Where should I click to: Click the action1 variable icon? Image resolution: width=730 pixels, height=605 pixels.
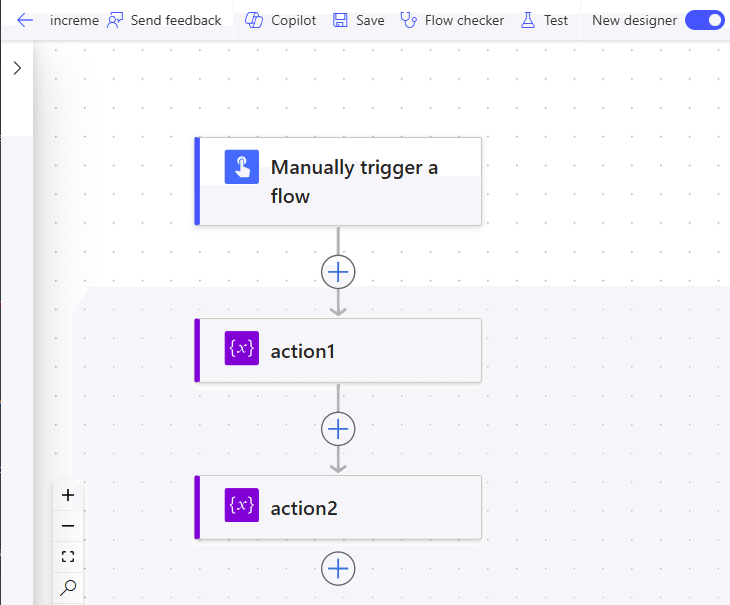coord(242,350)
